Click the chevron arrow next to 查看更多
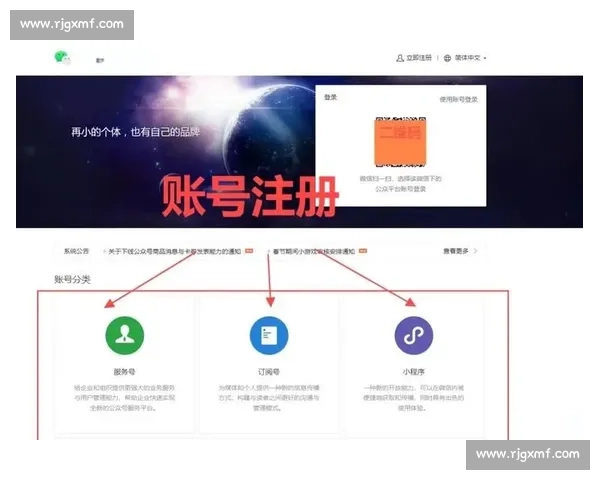 pyautogui.click(x=476, y=251)
